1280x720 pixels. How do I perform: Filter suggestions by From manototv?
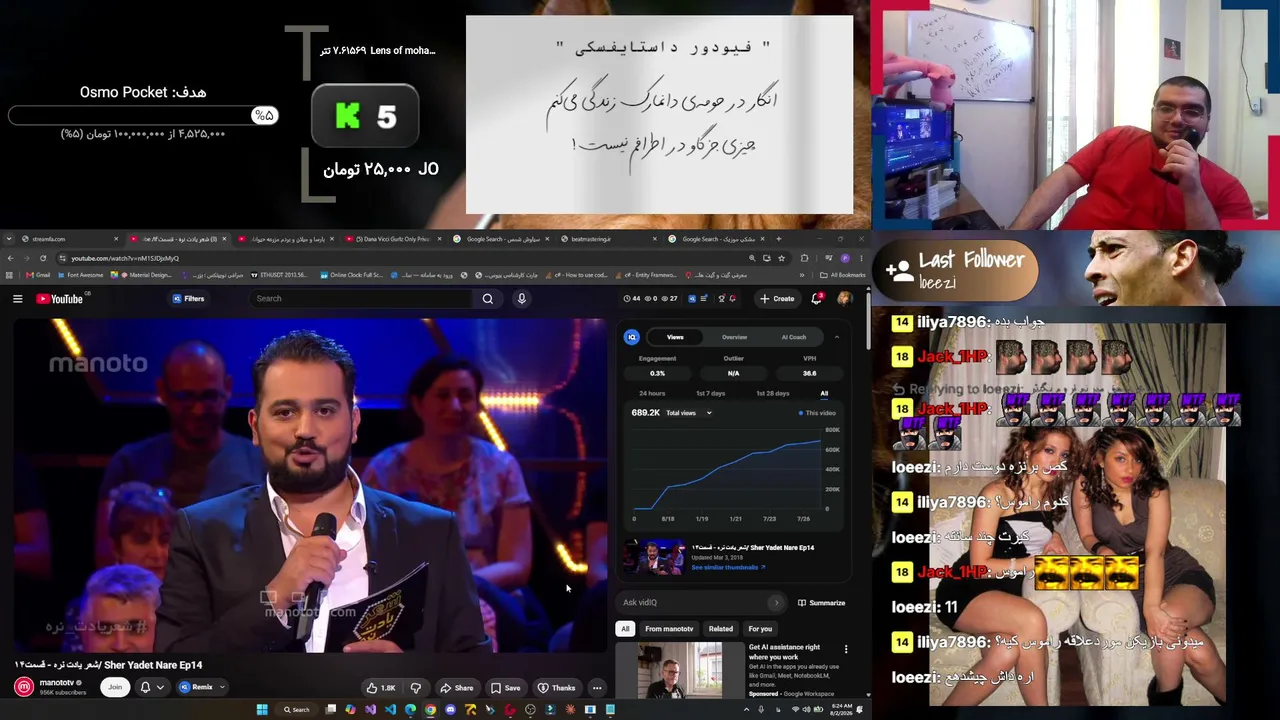coord(669,629)
